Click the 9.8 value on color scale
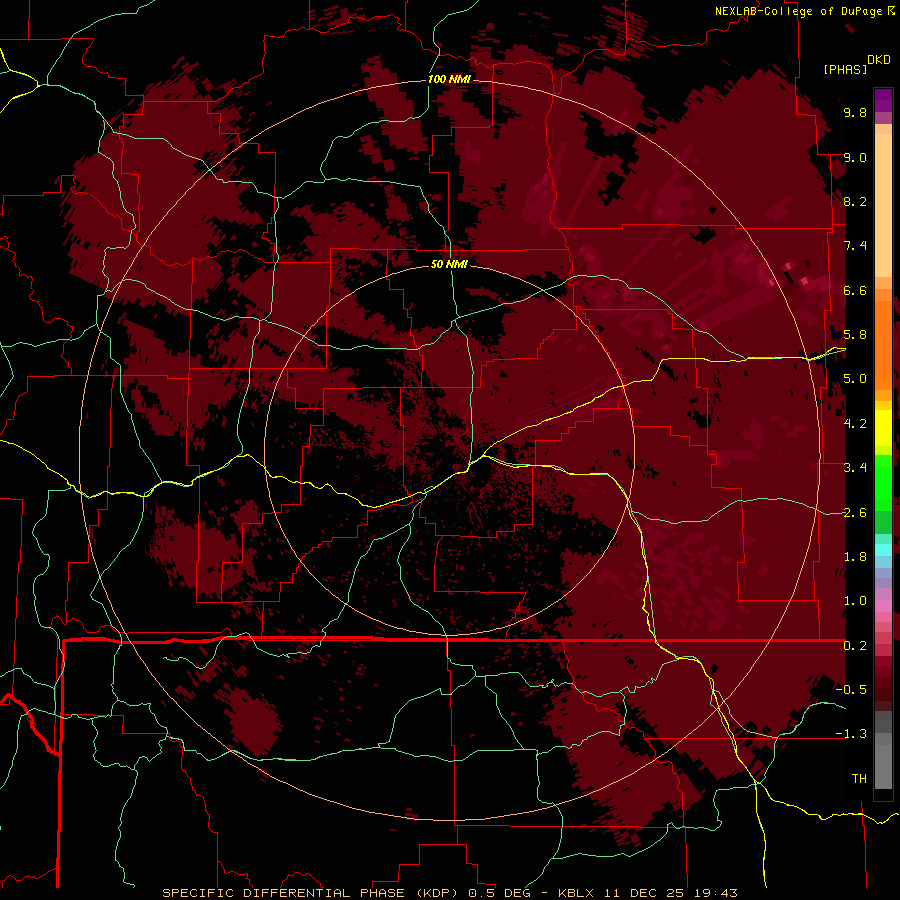Image resolution: width=900 pixels, height=900 pixels. [x=855, y=112]
